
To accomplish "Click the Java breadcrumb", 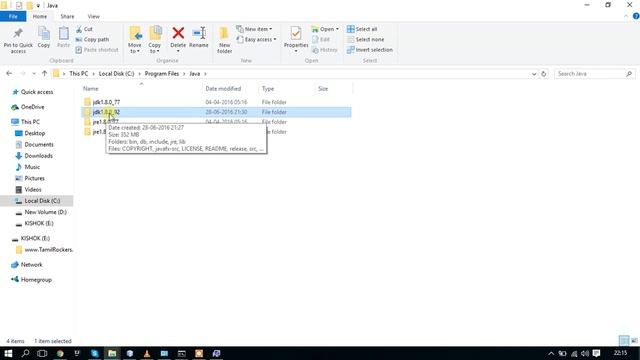I will (x=195, y=74).
